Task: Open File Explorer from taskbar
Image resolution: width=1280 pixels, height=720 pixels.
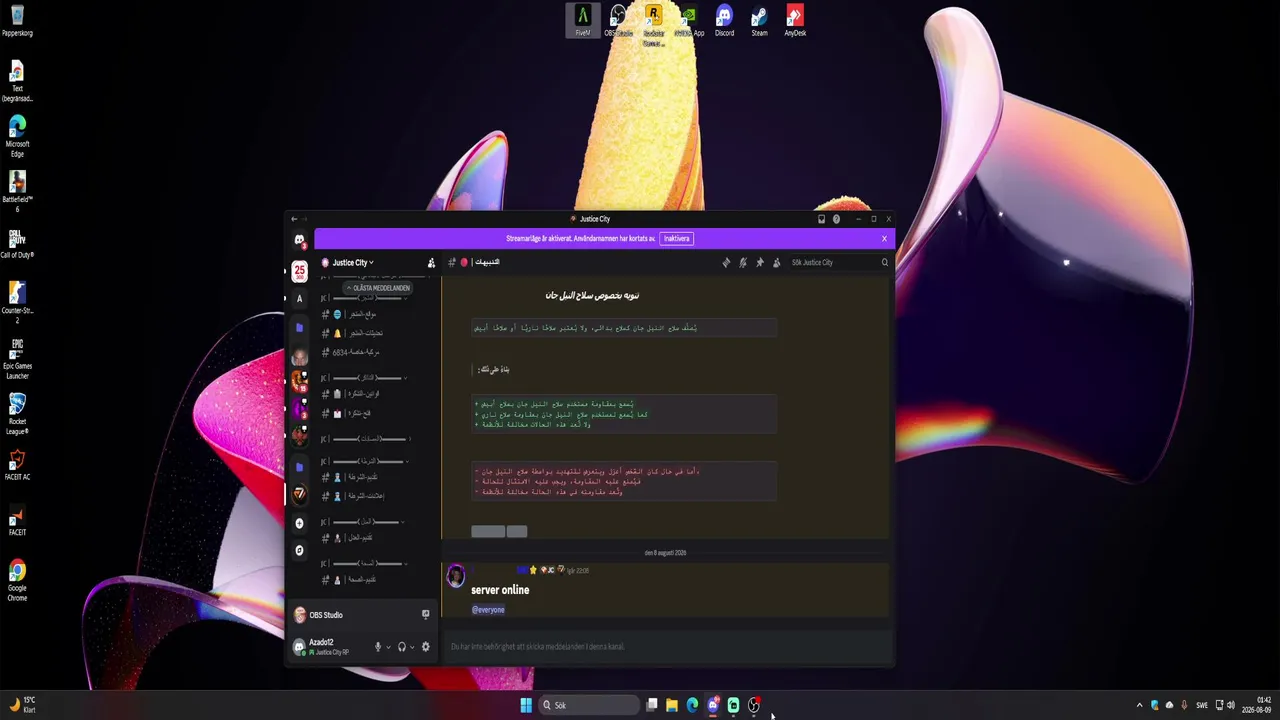Action: point(672,705)
